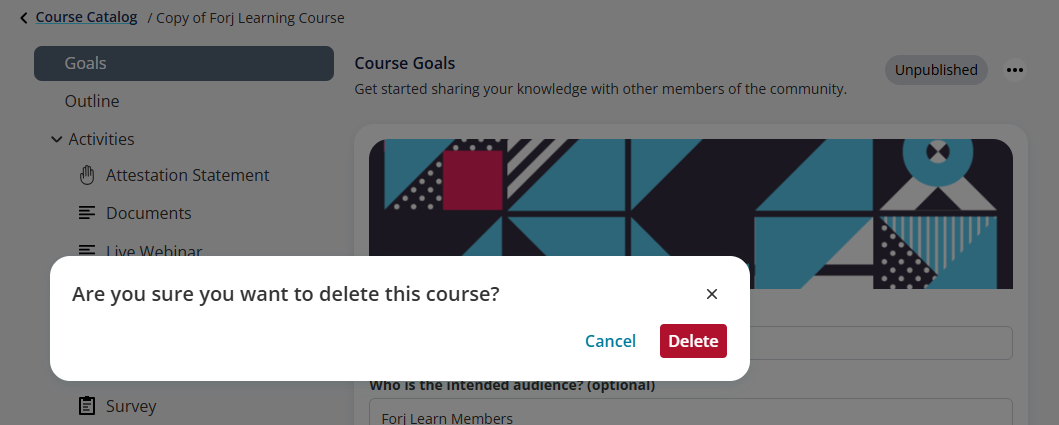Viewport: 1059px width, 425px height.
Task: Click the Unpublished status badge
Action: coord(936,70)
